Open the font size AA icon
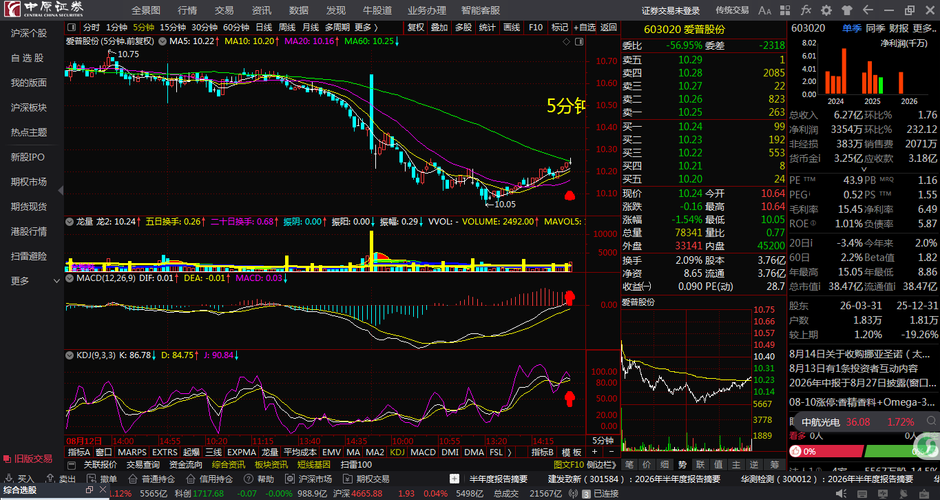The image size is (940, 500). [764, 10]
